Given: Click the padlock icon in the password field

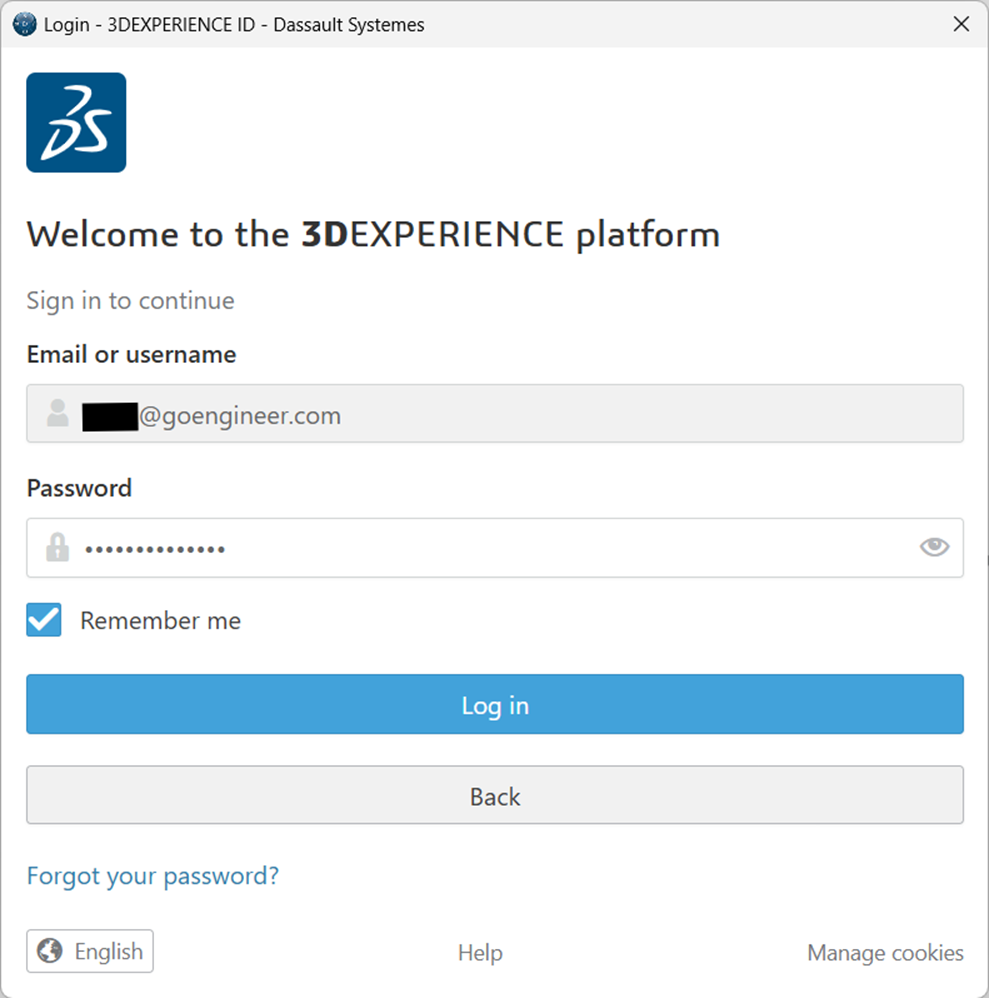Looking at the screenshot, I should pyautogui.click(x=57, y=547).
